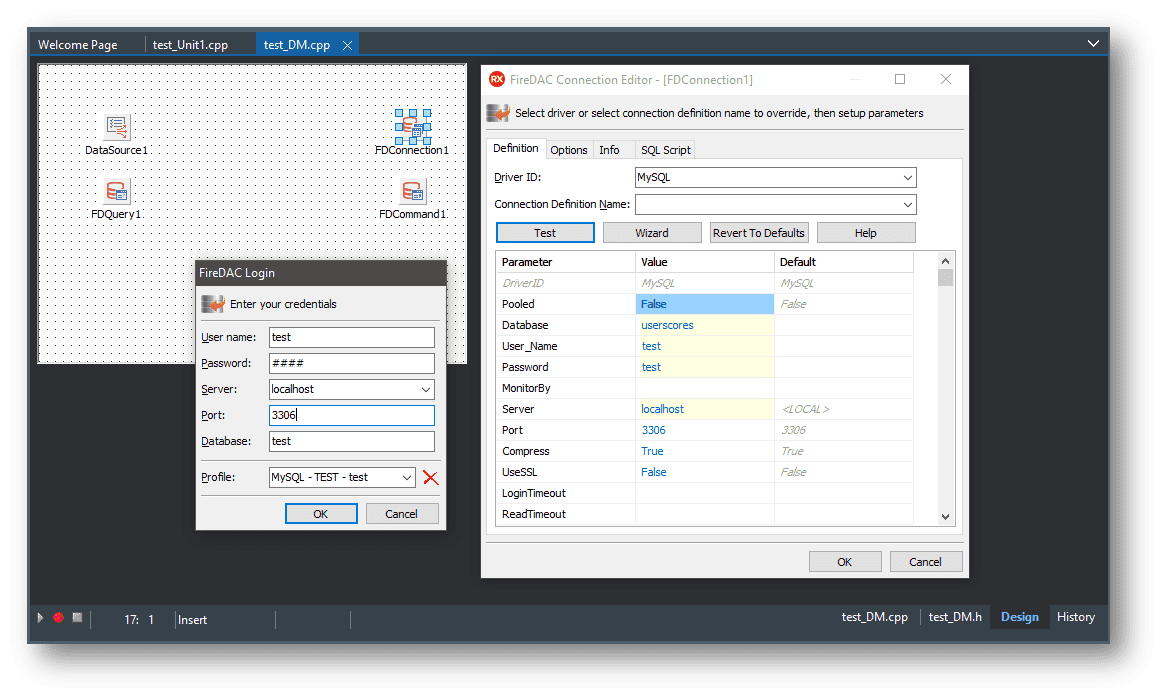This screenshot has height=699, width=1165.
Task: Open the editor tab list chevron
Action: [1093, 44]
